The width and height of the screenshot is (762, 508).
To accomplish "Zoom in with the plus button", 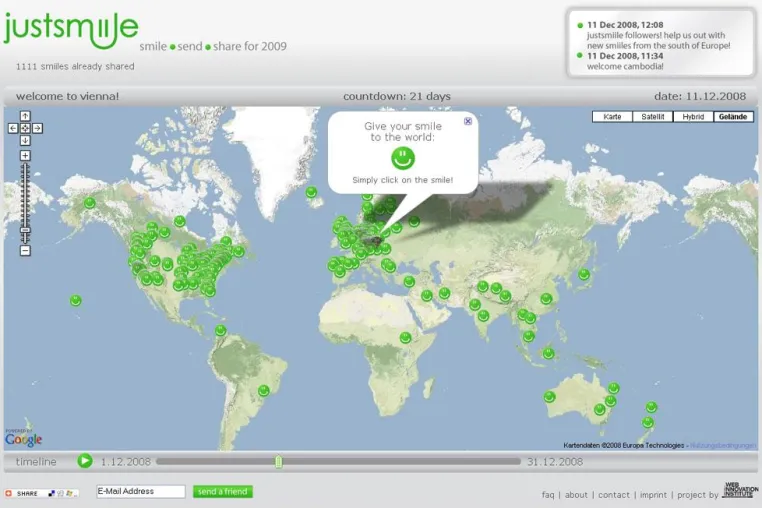I will pos(25,156).
